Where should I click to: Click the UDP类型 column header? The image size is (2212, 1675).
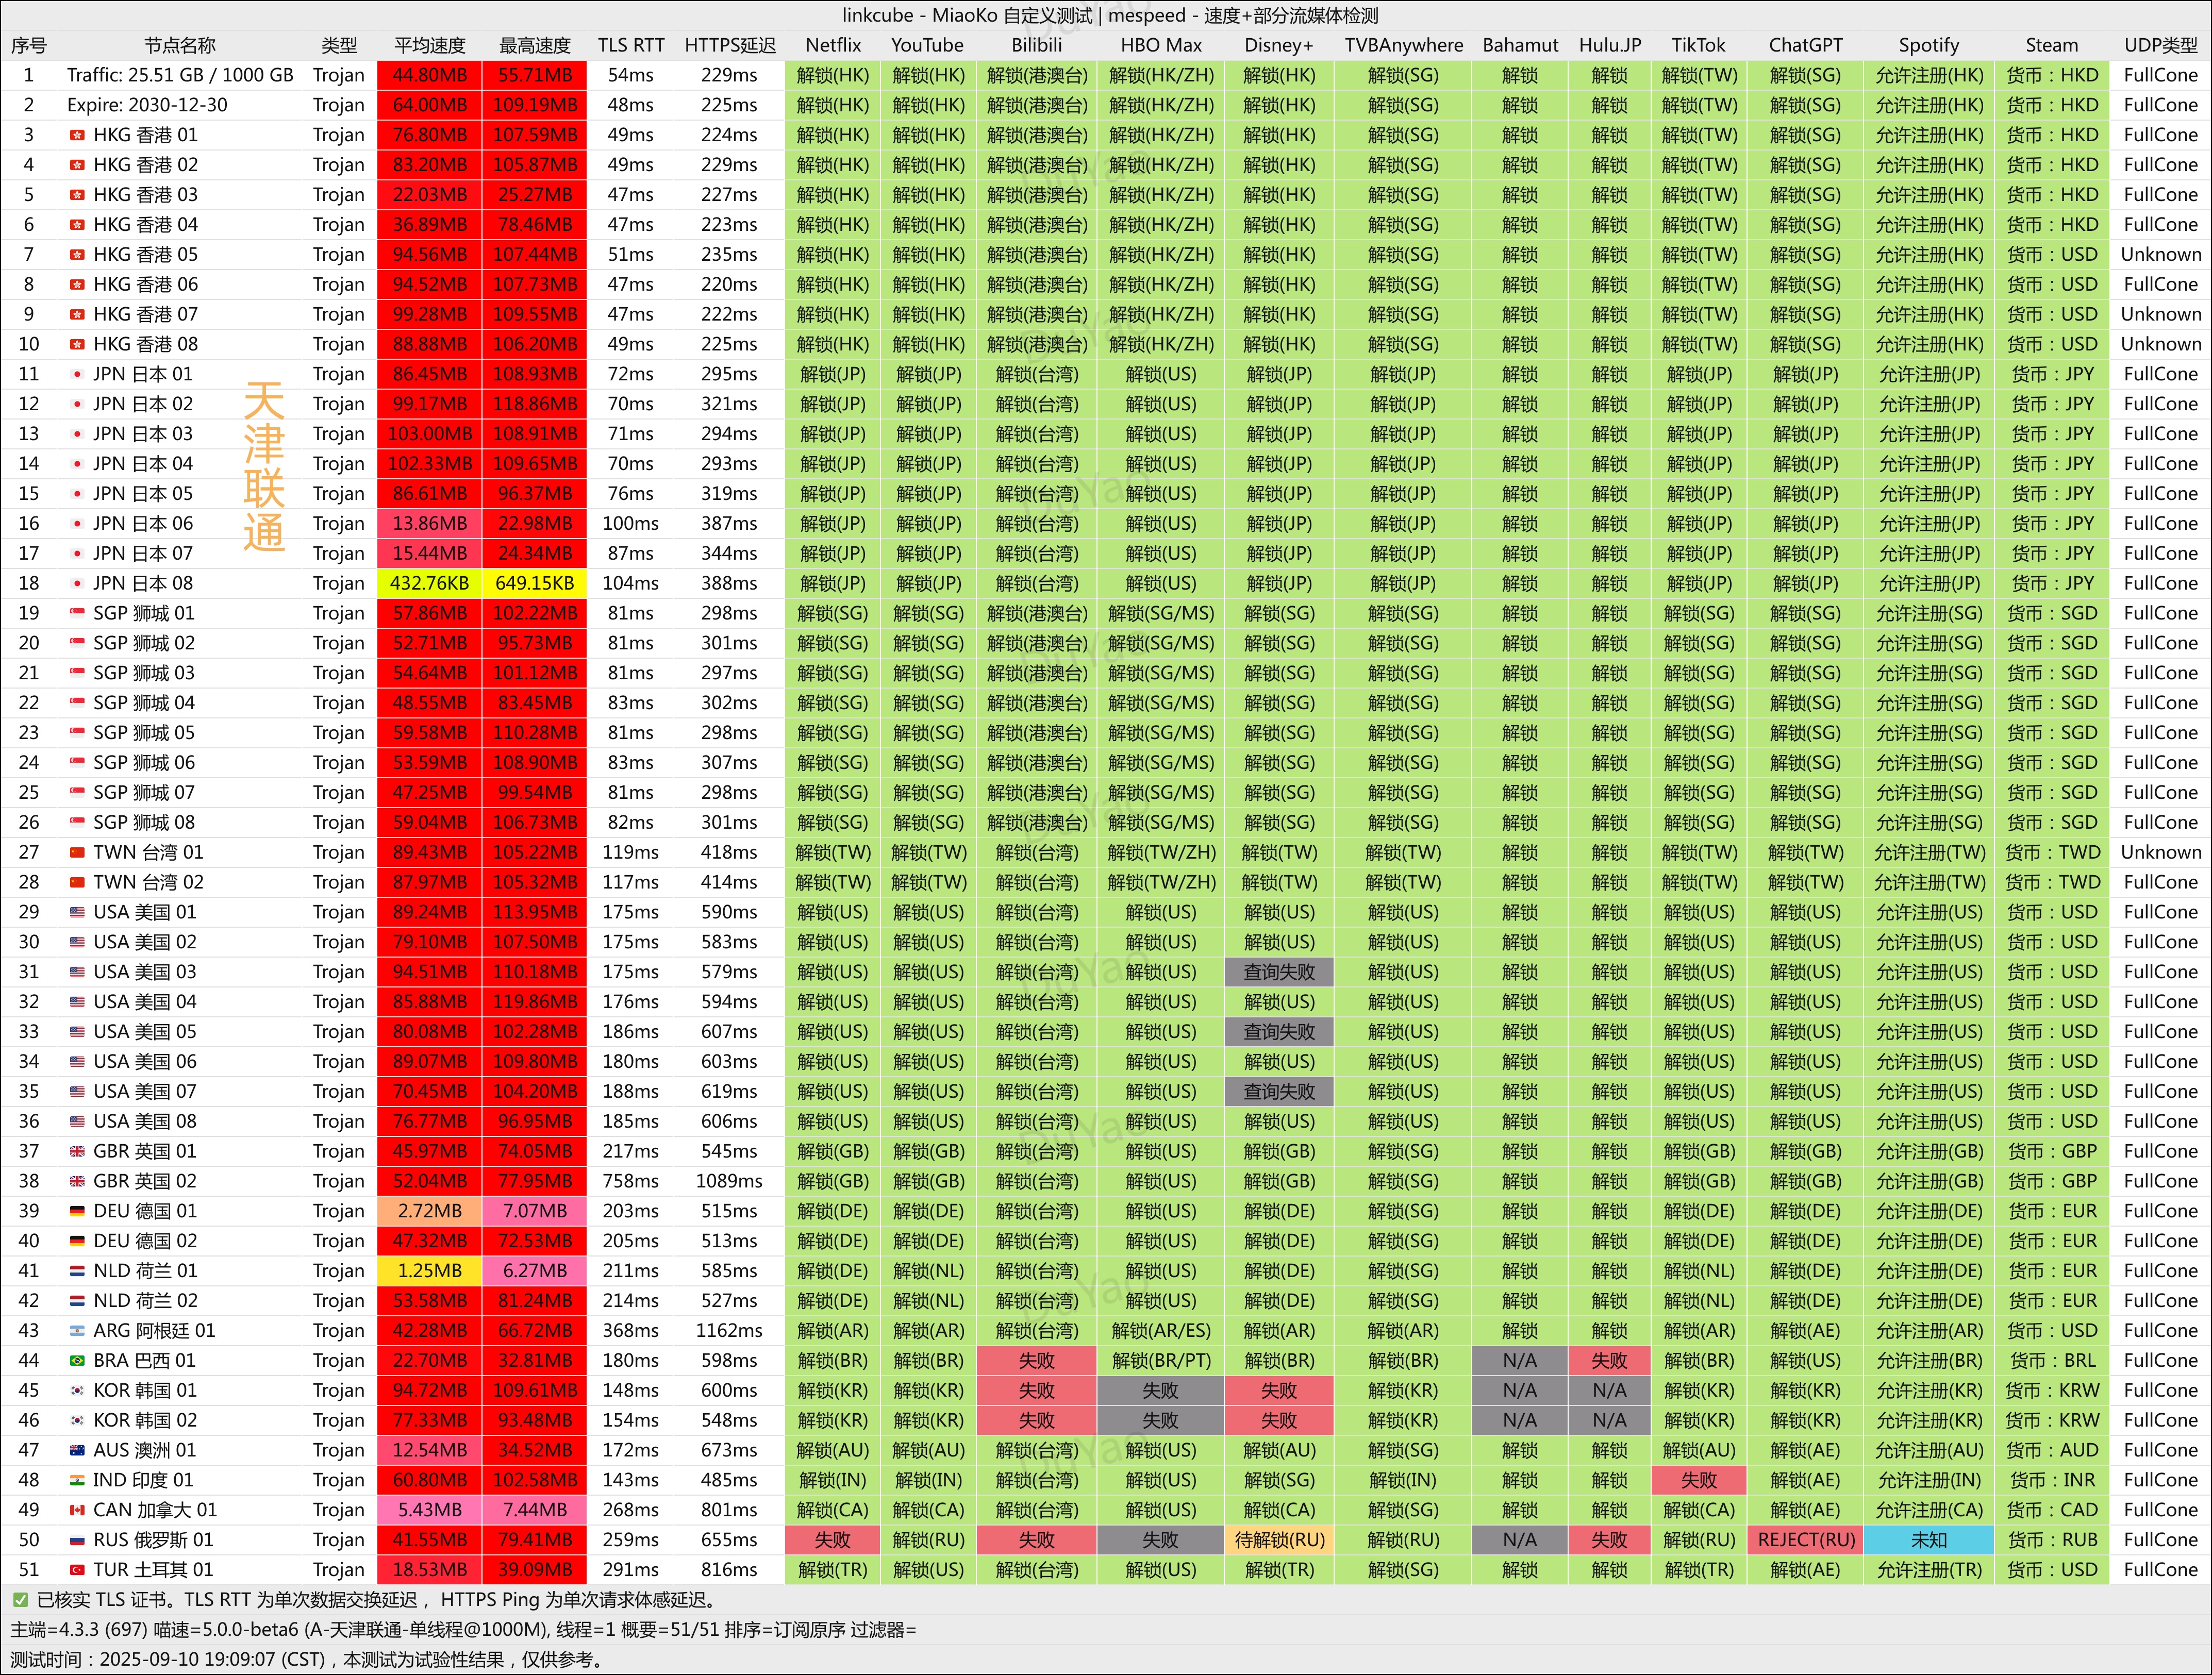click(2161, 45)
